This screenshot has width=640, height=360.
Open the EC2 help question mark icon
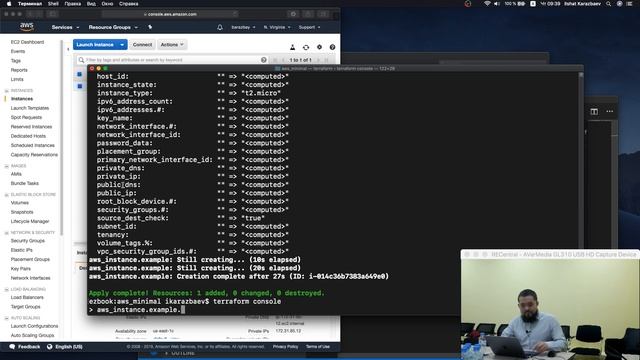point(332,47)
